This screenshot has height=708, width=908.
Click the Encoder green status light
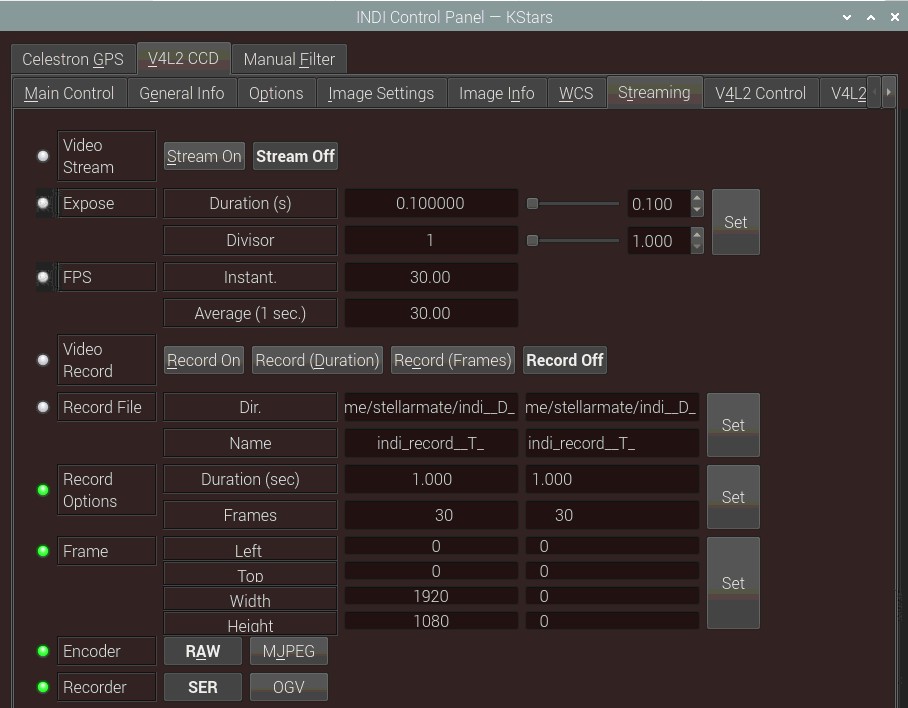43,651
